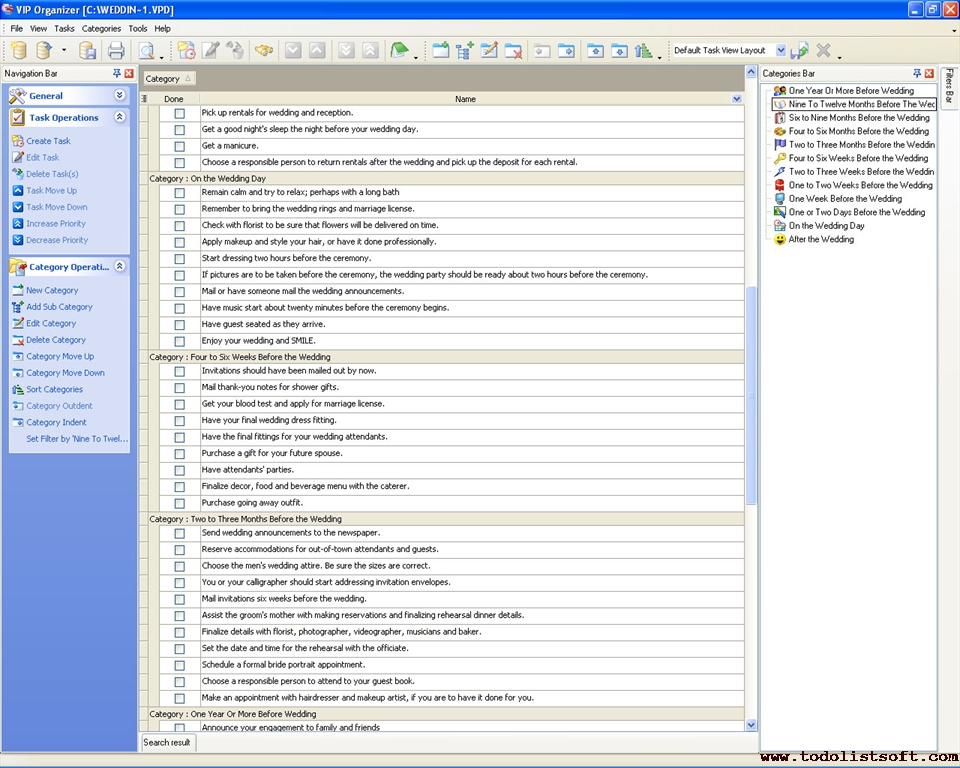
Task: Click the Print icon in toolbar
Action: [x=116, y=50]
